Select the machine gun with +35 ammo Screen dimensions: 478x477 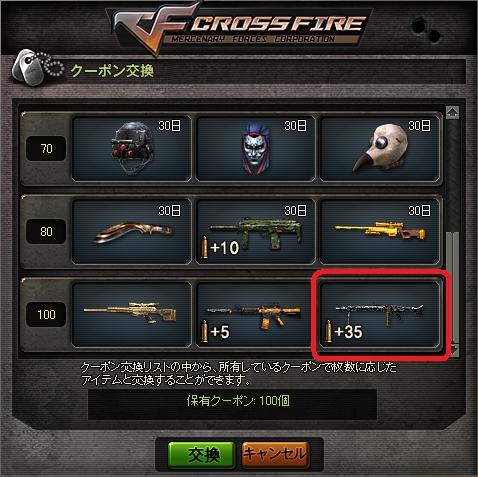pyautogui.click(x=380, y=315)
